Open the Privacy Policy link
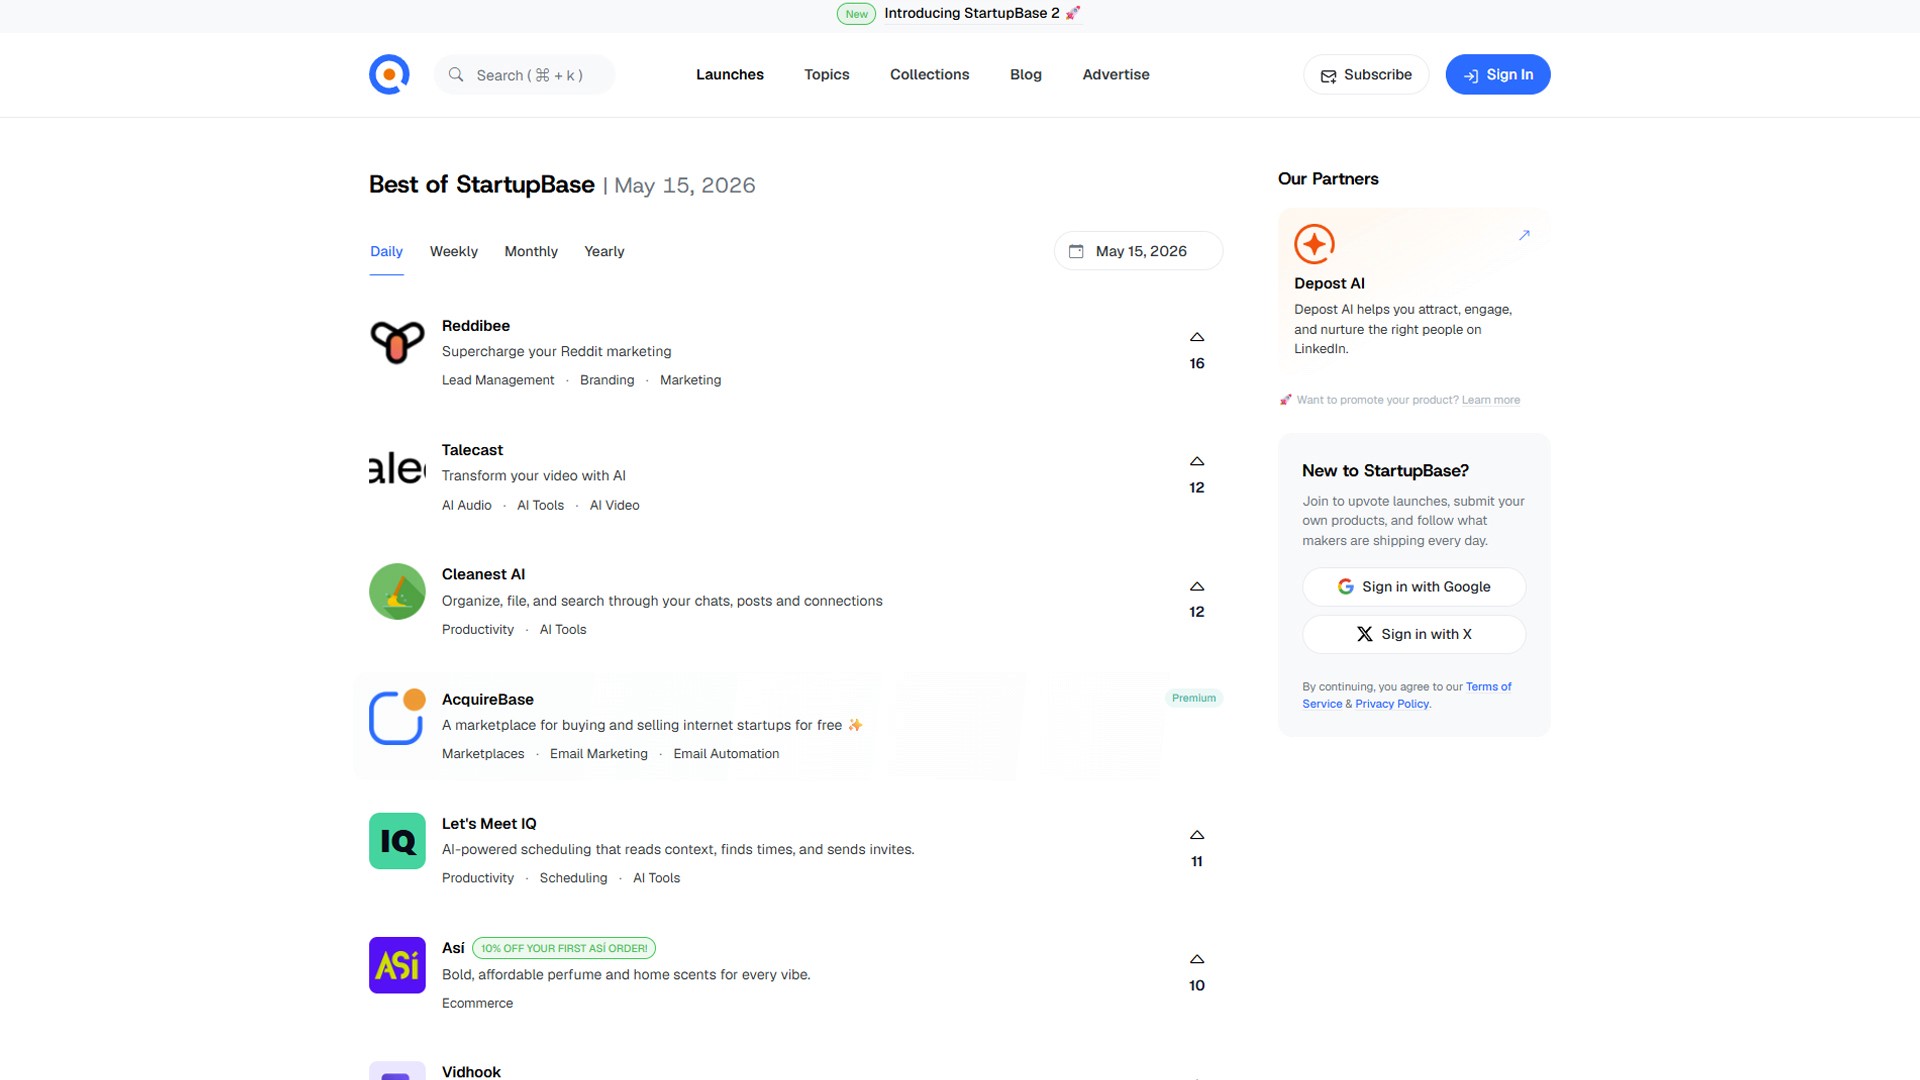Screen dimensions: 1920x1080 point(1392,704)
